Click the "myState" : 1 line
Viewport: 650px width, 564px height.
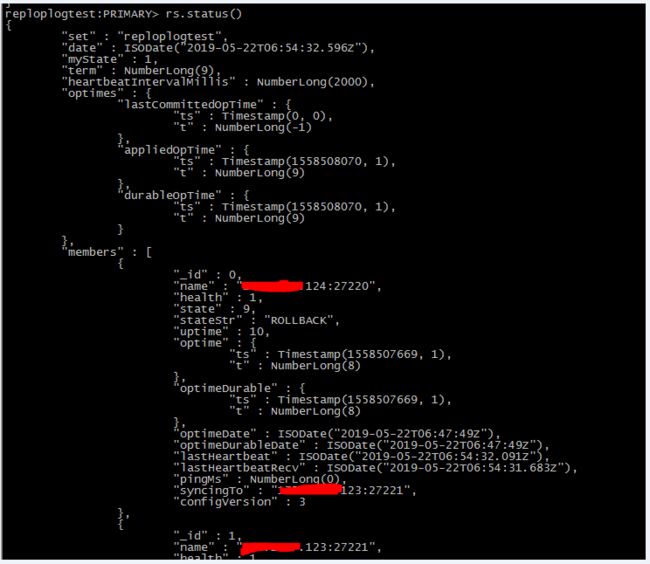pyautogui.click(x=109, y=59)
